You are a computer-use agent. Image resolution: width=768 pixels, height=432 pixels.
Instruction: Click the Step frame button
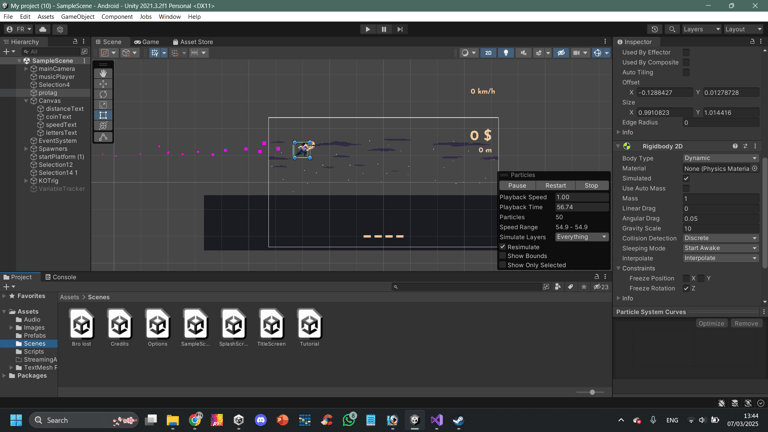[400, 29]
